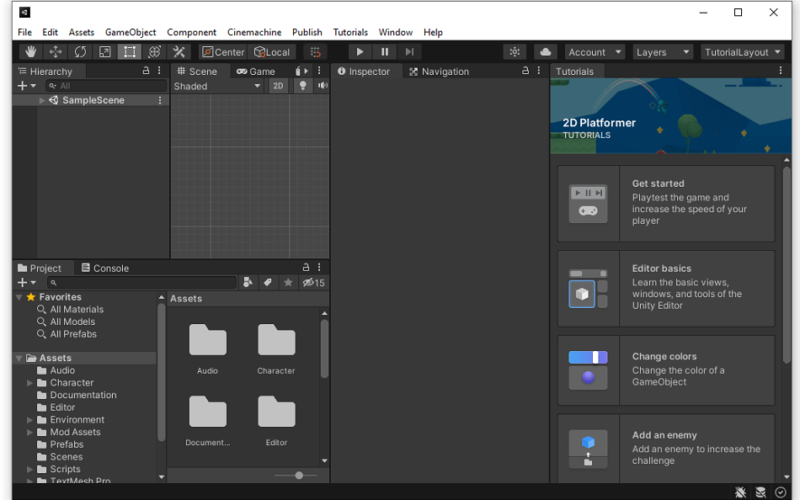This screenshot has width=800, height=500.
Task: Start Play mode
Action: point(360,52)
